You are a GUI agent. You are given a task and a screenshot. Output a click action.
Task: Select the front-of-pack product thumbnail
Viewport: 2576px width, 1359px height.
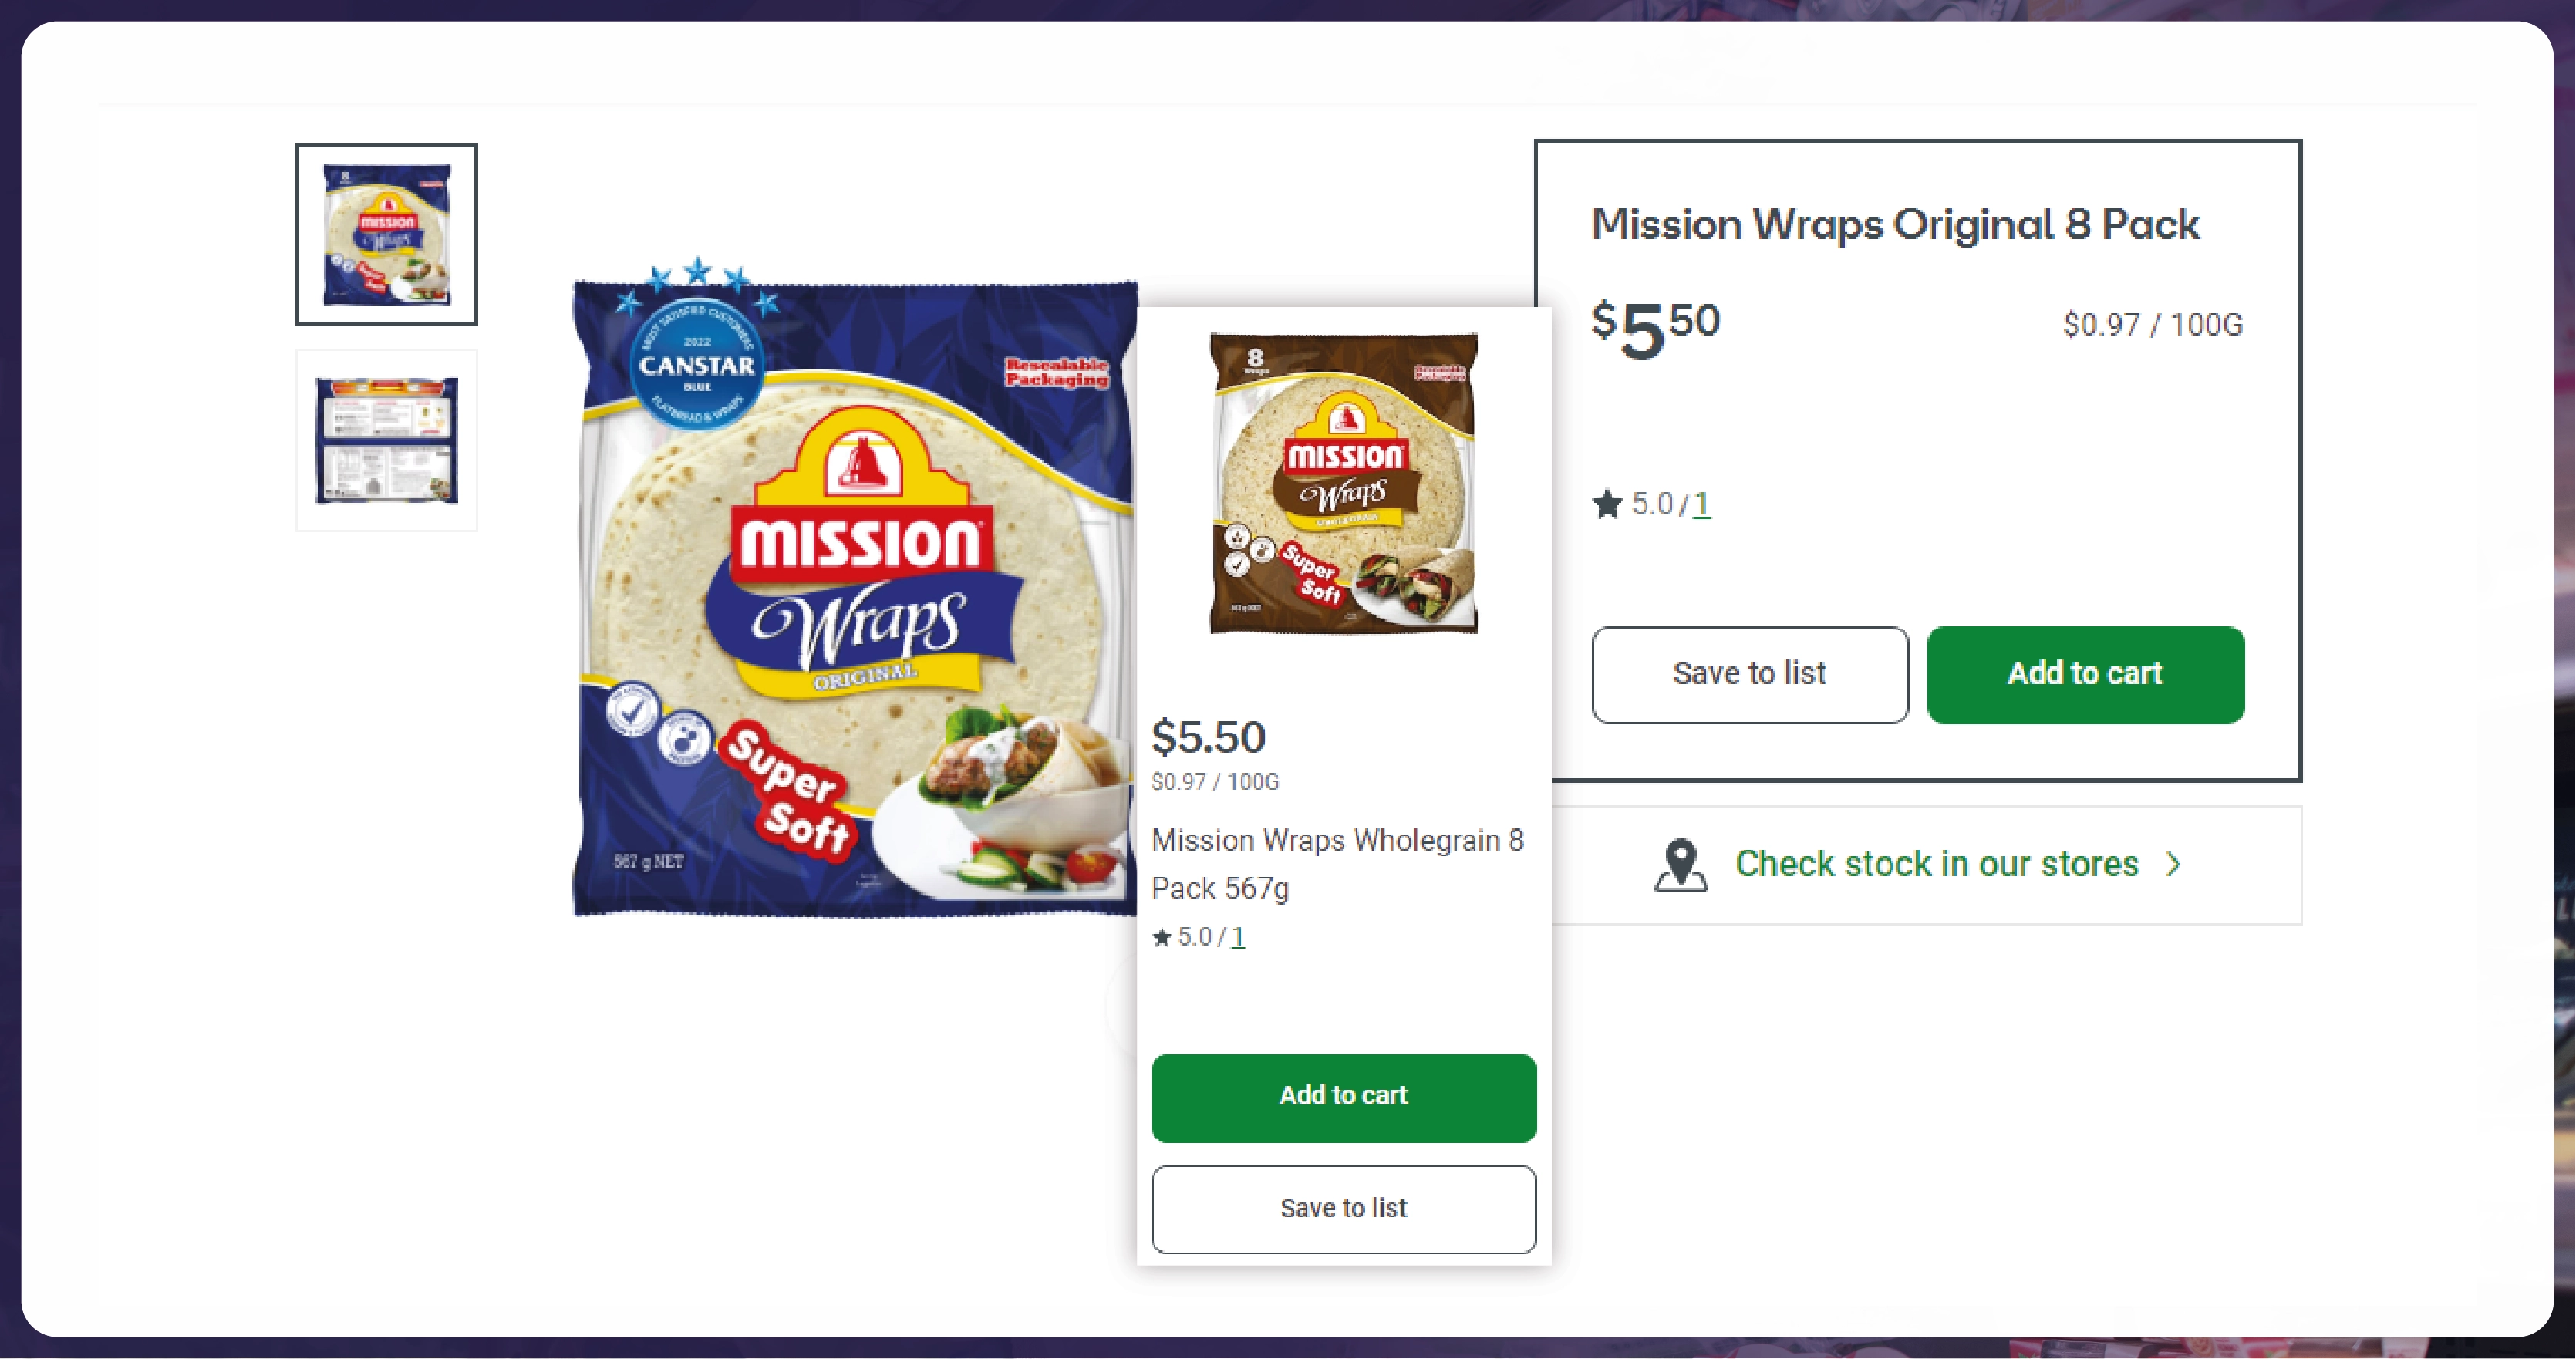click(x=386, y=235)
